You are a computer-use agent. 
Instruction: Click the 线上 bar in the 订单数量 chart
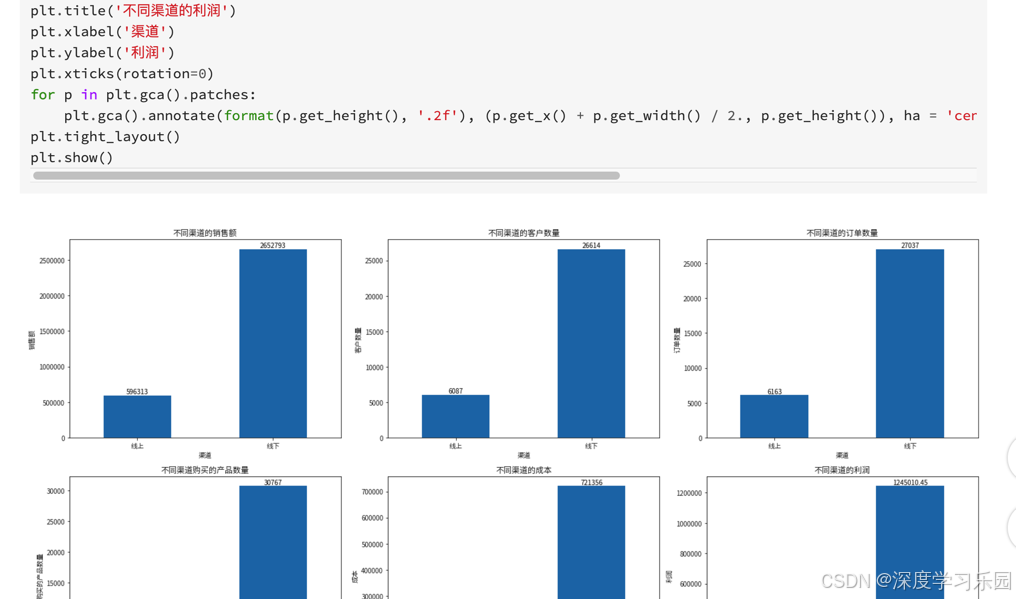tap(774, 417)
